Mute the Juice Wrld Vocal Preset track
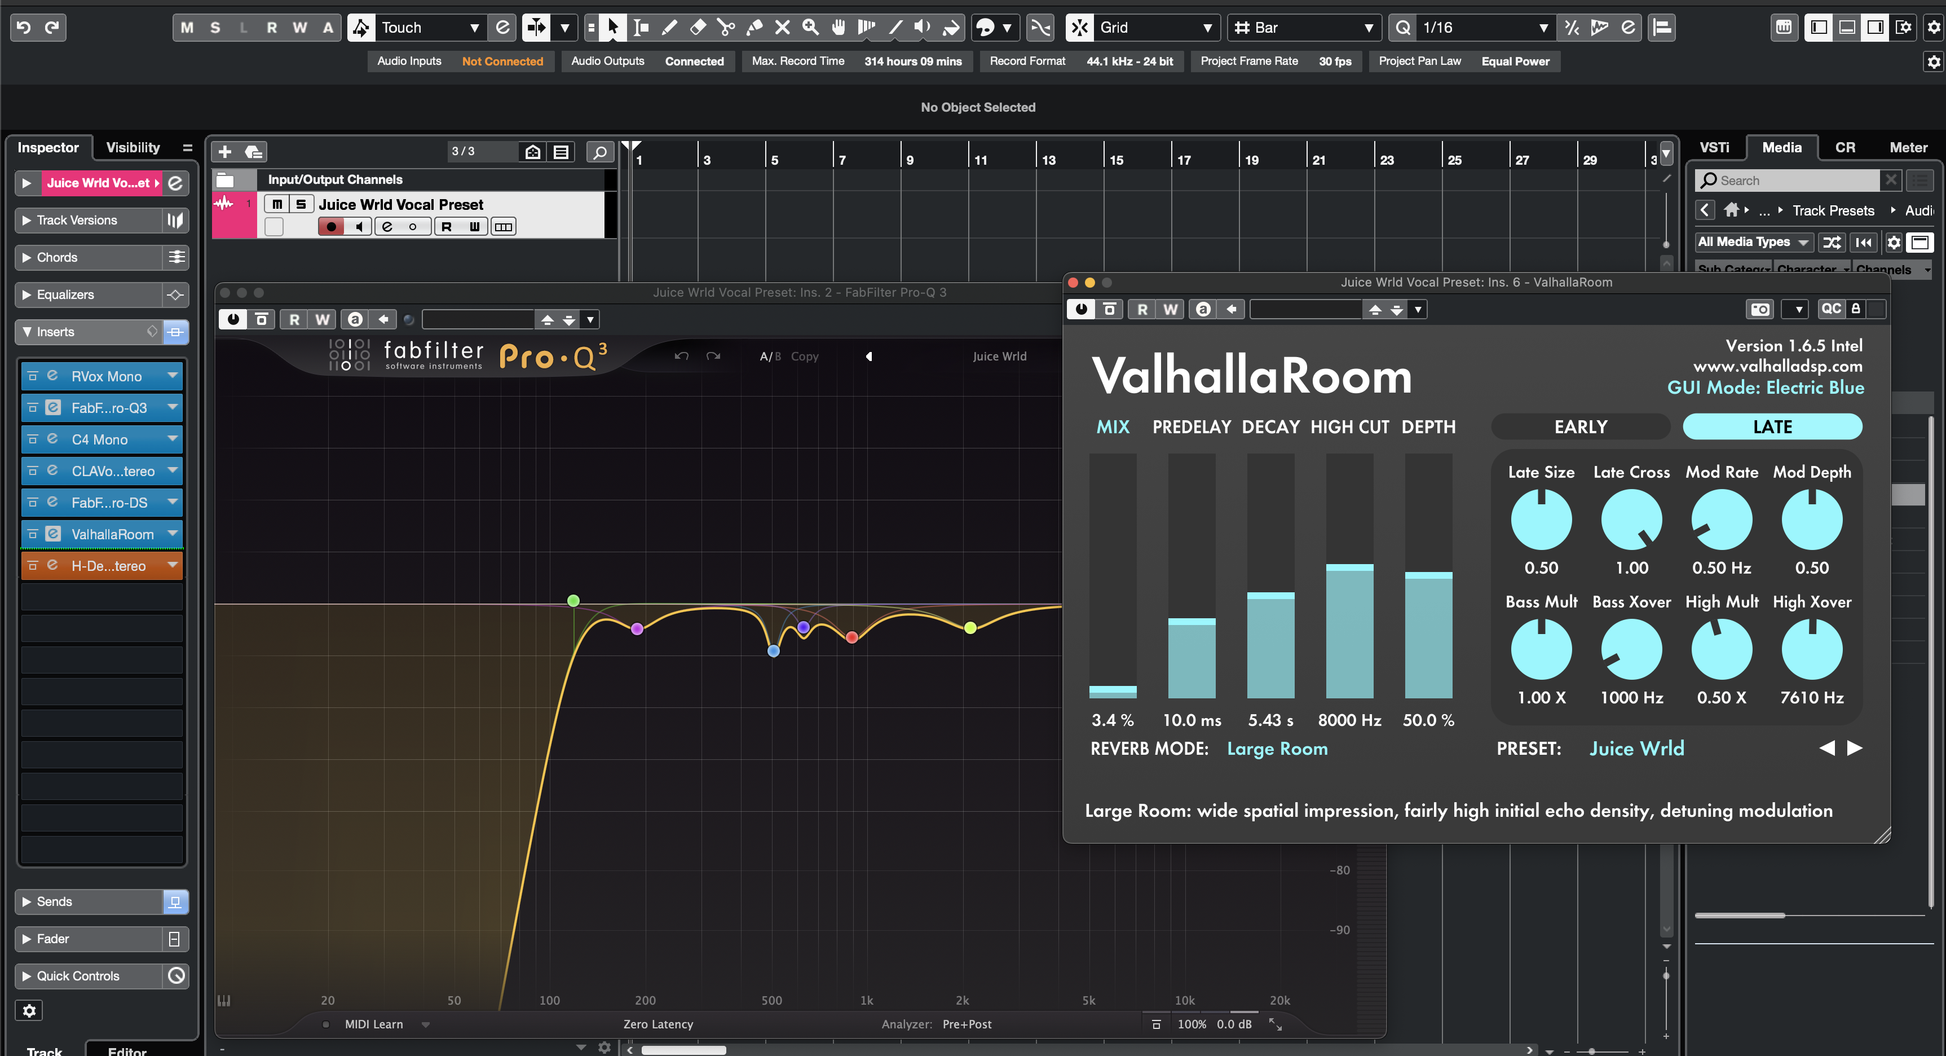The width and height of the screenshot is (1946, 1056). 277,204
